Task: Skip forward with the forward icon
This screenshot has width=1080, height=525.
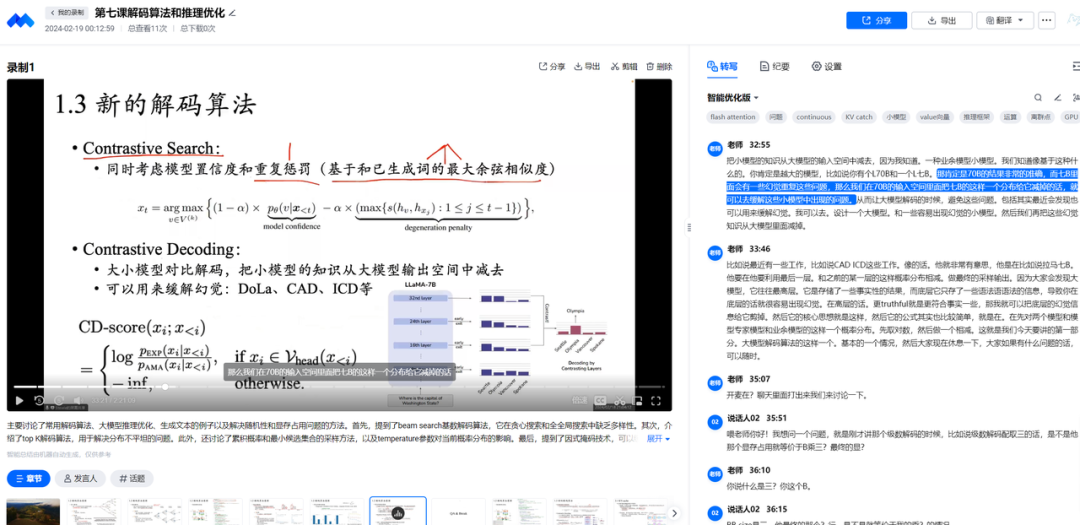Action: pos(59,400)
